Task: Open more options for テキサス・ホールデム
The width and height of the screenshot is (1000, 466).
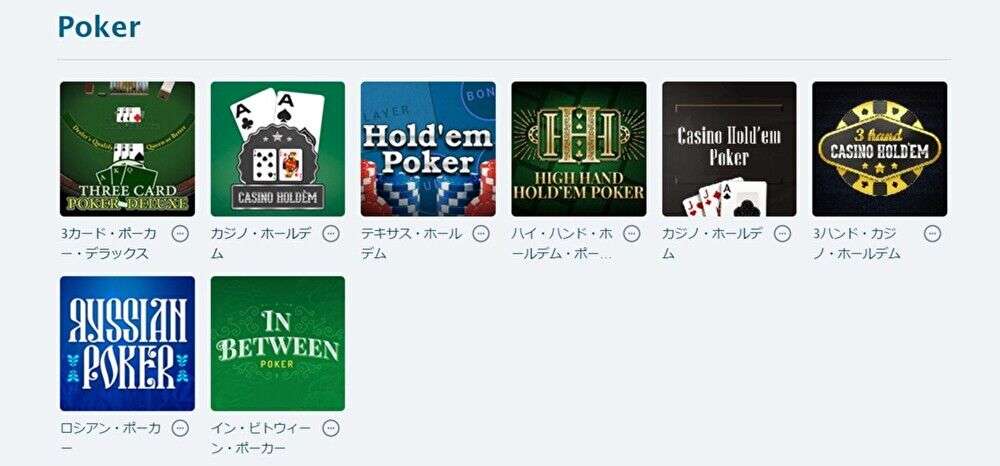Action: click(481, 234)
